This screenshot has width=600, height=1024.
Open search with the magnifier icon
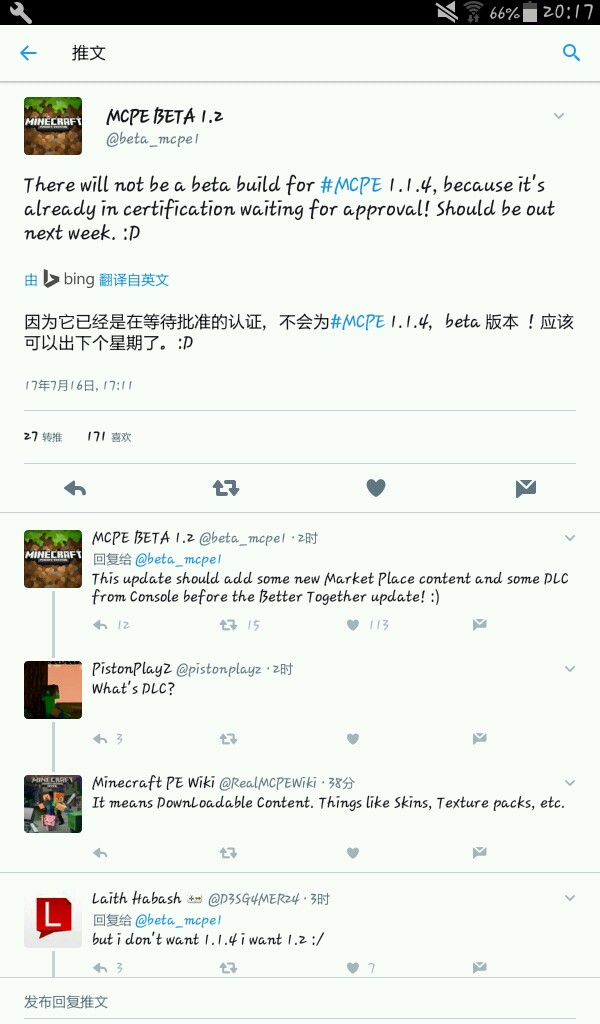point(571,53)
